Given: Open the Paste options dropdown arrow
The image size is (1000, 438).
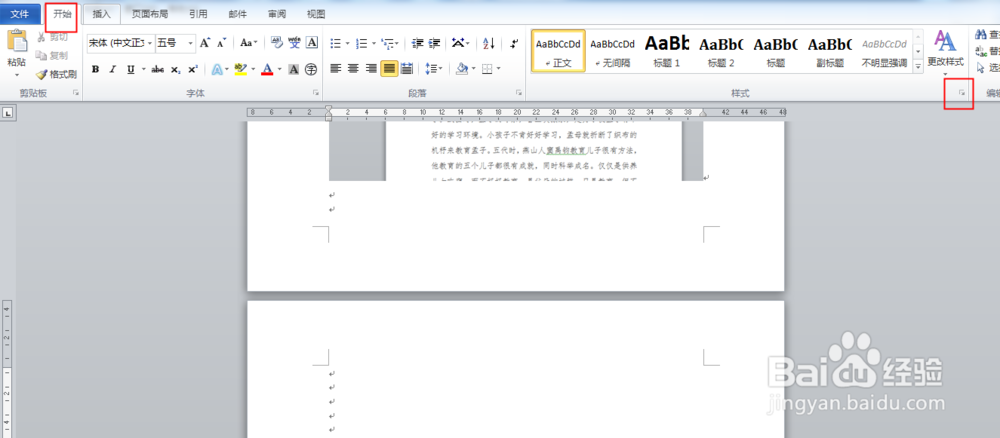Looking at the screenshot, I should point(17,75).
